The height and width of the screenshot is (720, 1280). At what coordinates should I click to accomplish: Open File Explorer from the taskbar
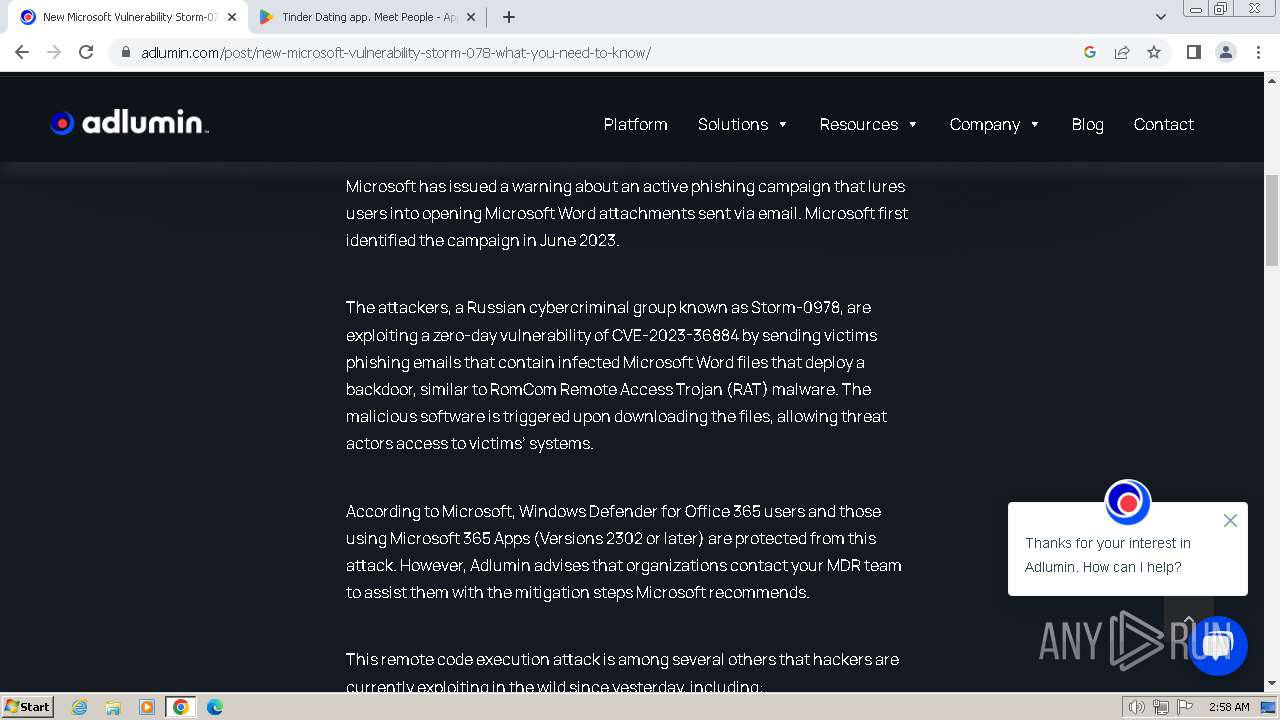(x=113, y=706)
